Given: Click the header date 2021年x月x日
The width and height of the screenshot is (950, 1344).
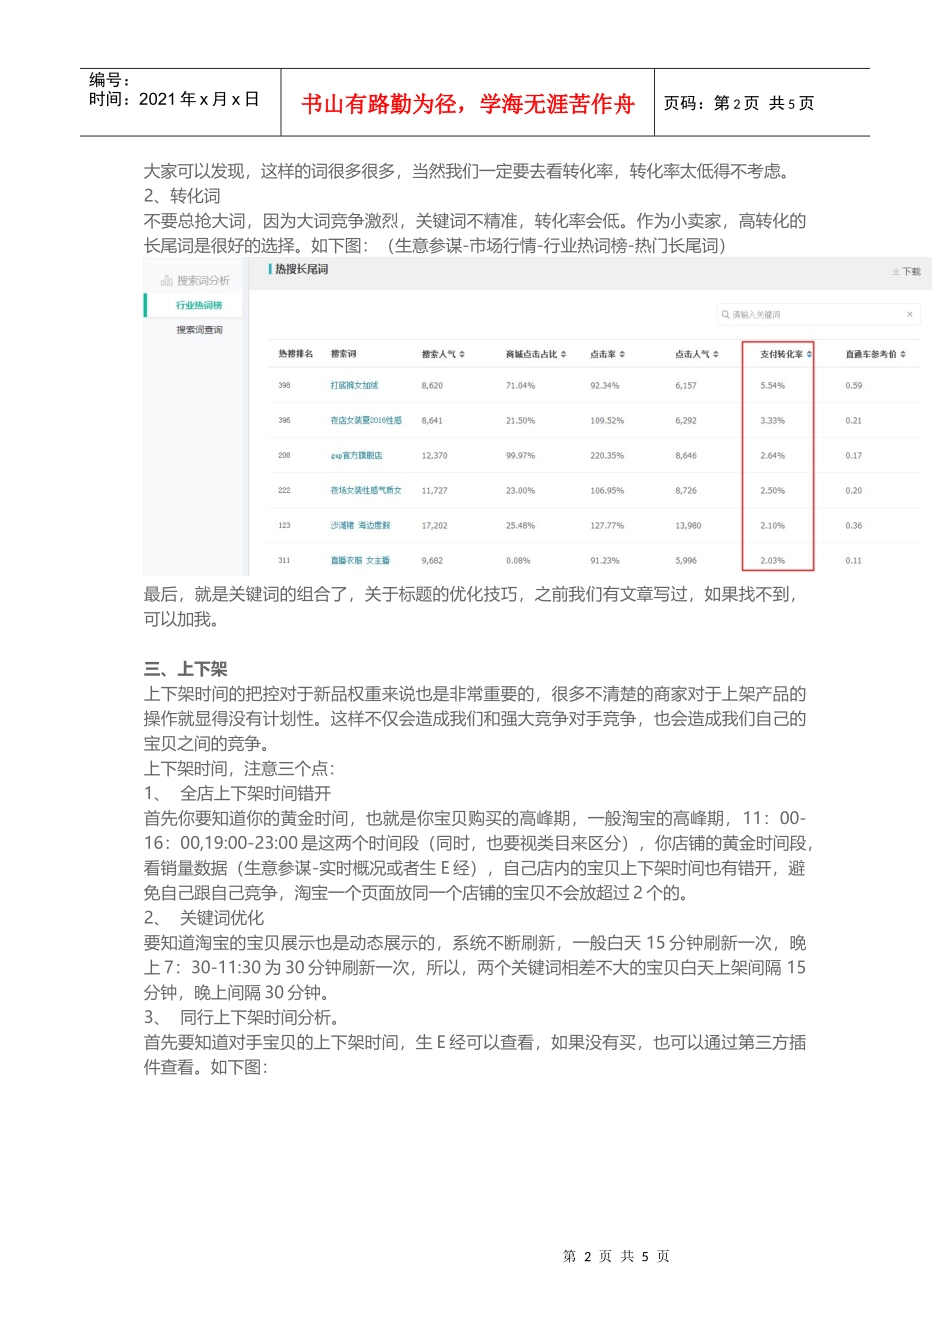Looking at the screenshot, I should pos(199,99).
